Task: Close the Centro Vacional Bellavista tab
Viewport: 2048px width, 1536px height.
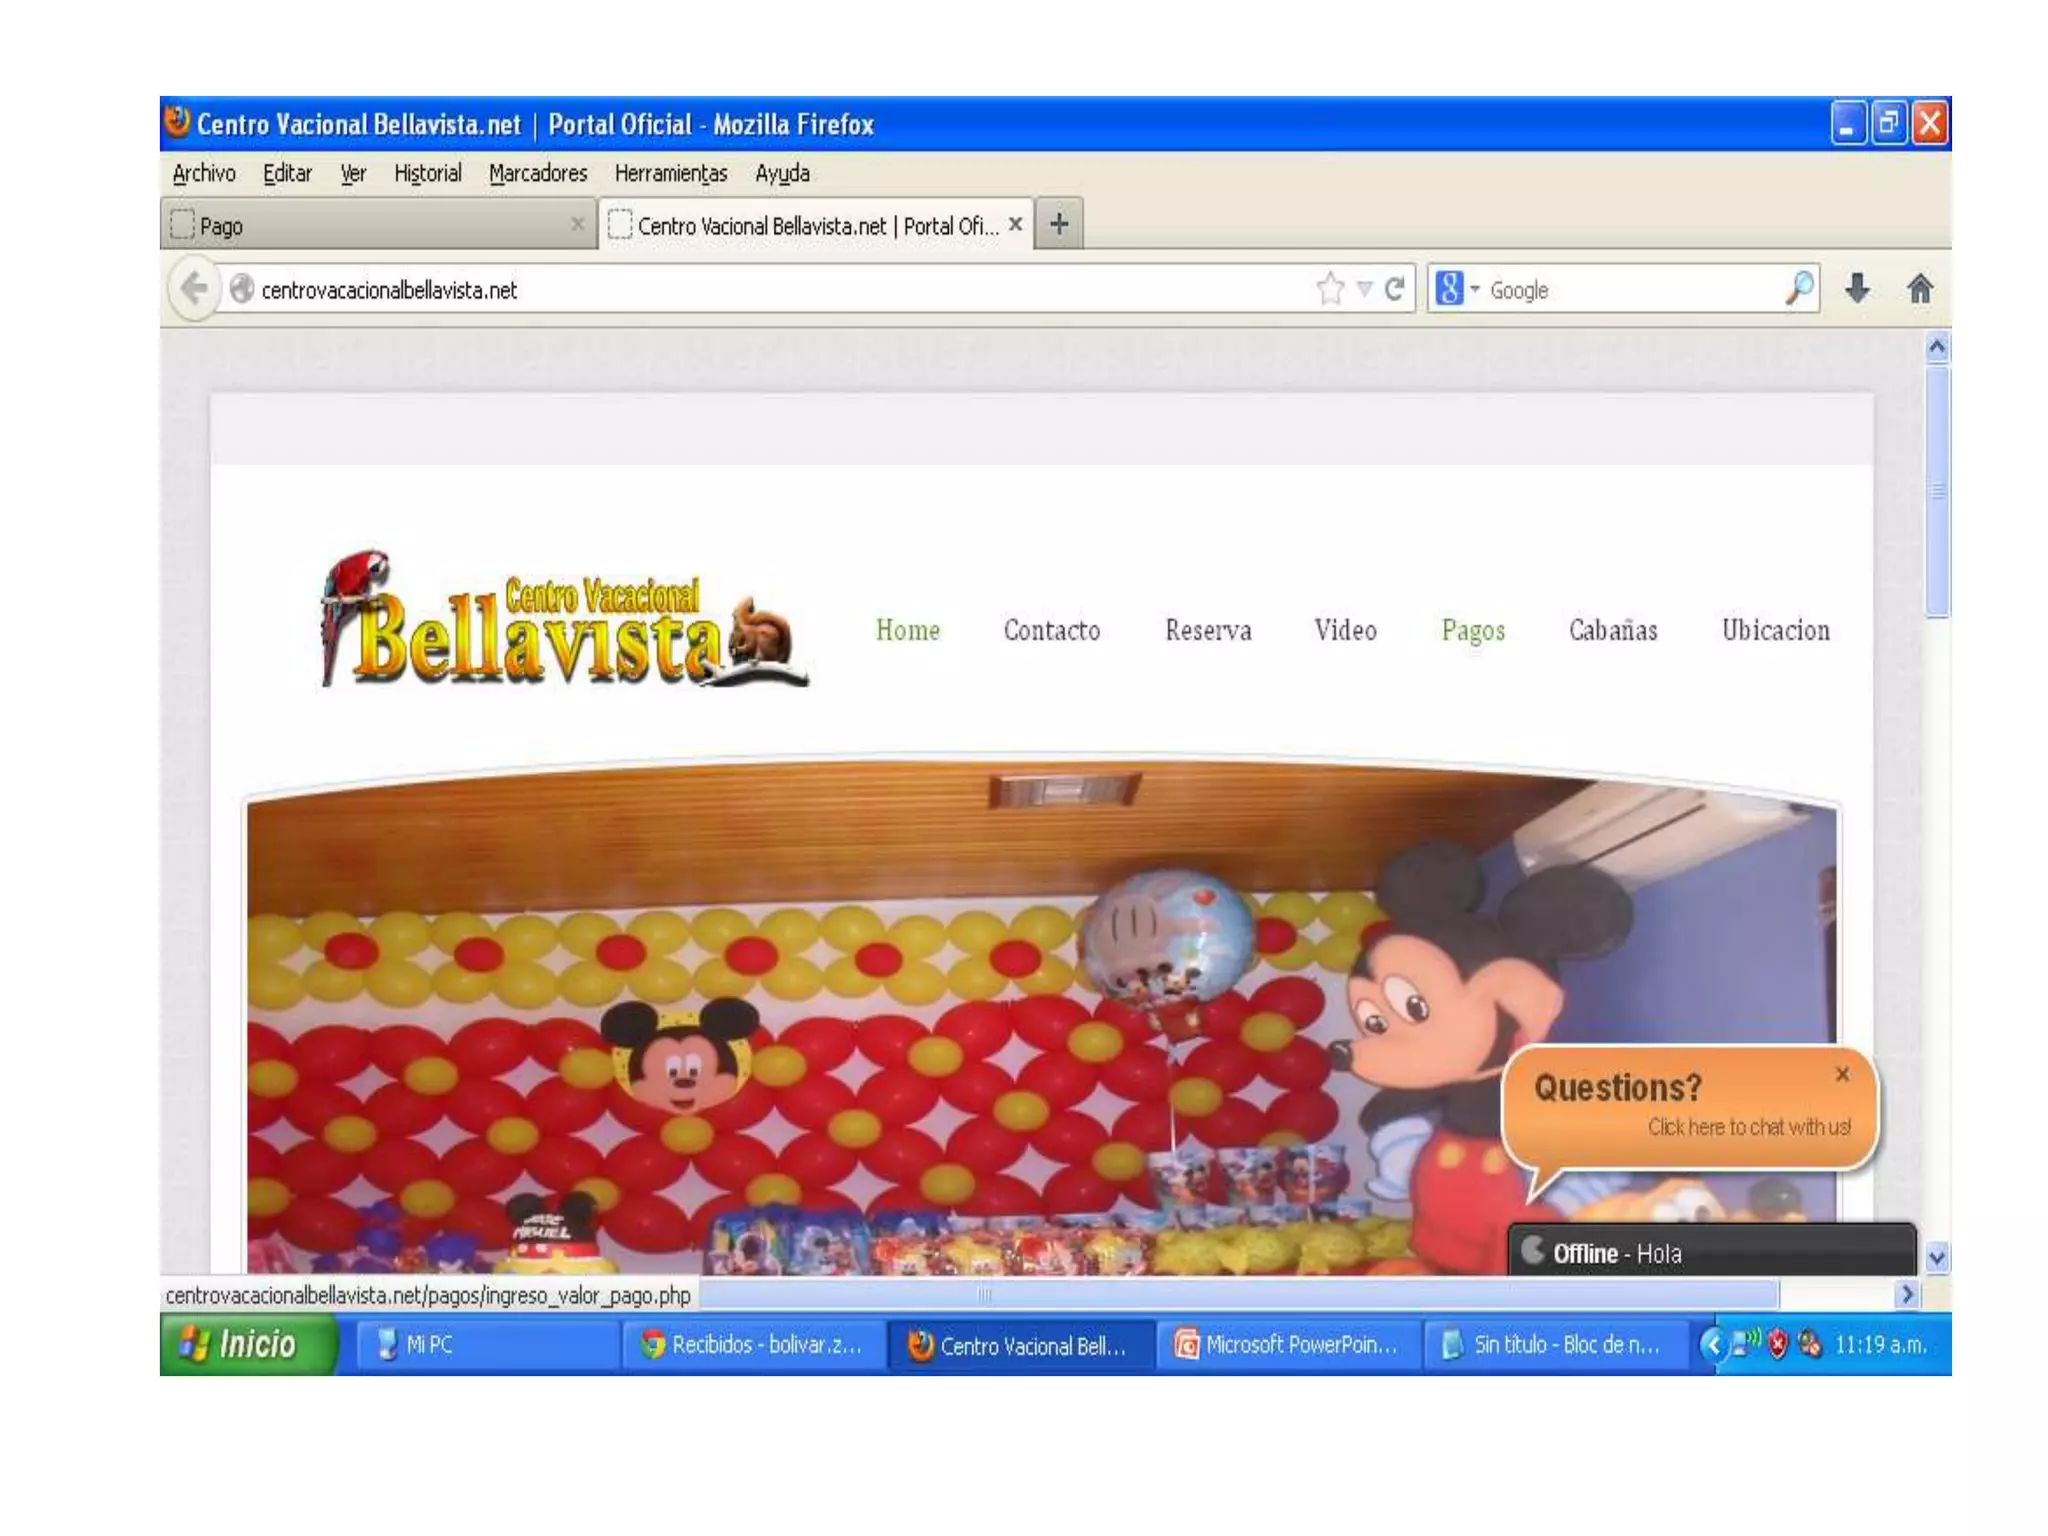Action: 1015,224
